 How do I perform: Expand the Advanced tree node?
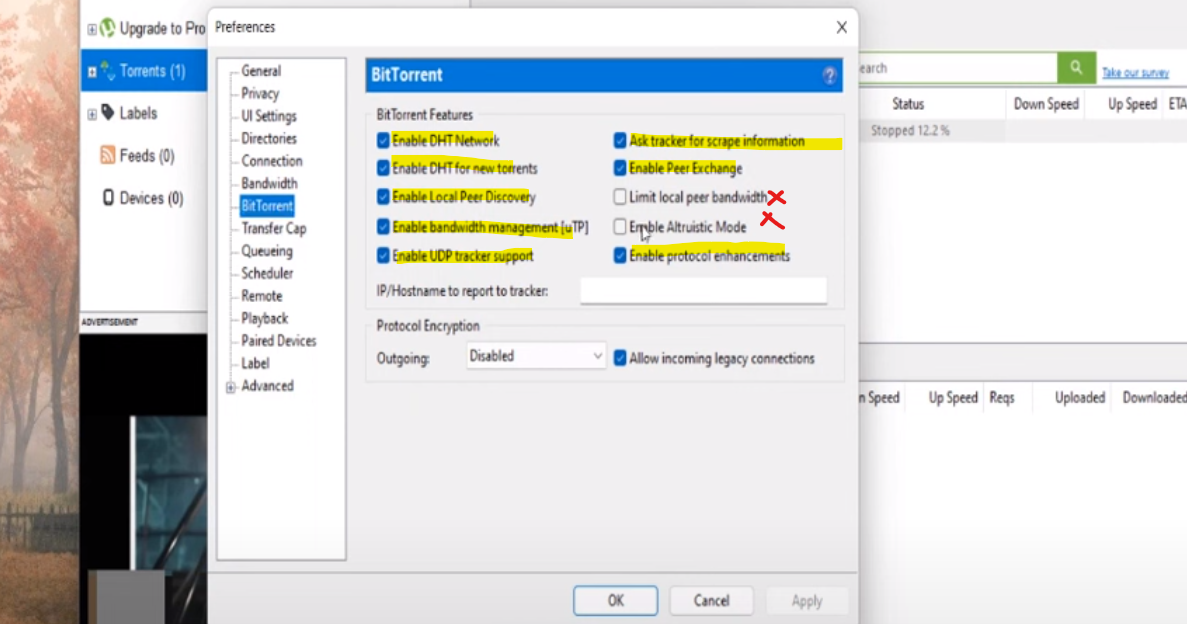[x=231, y=387]
